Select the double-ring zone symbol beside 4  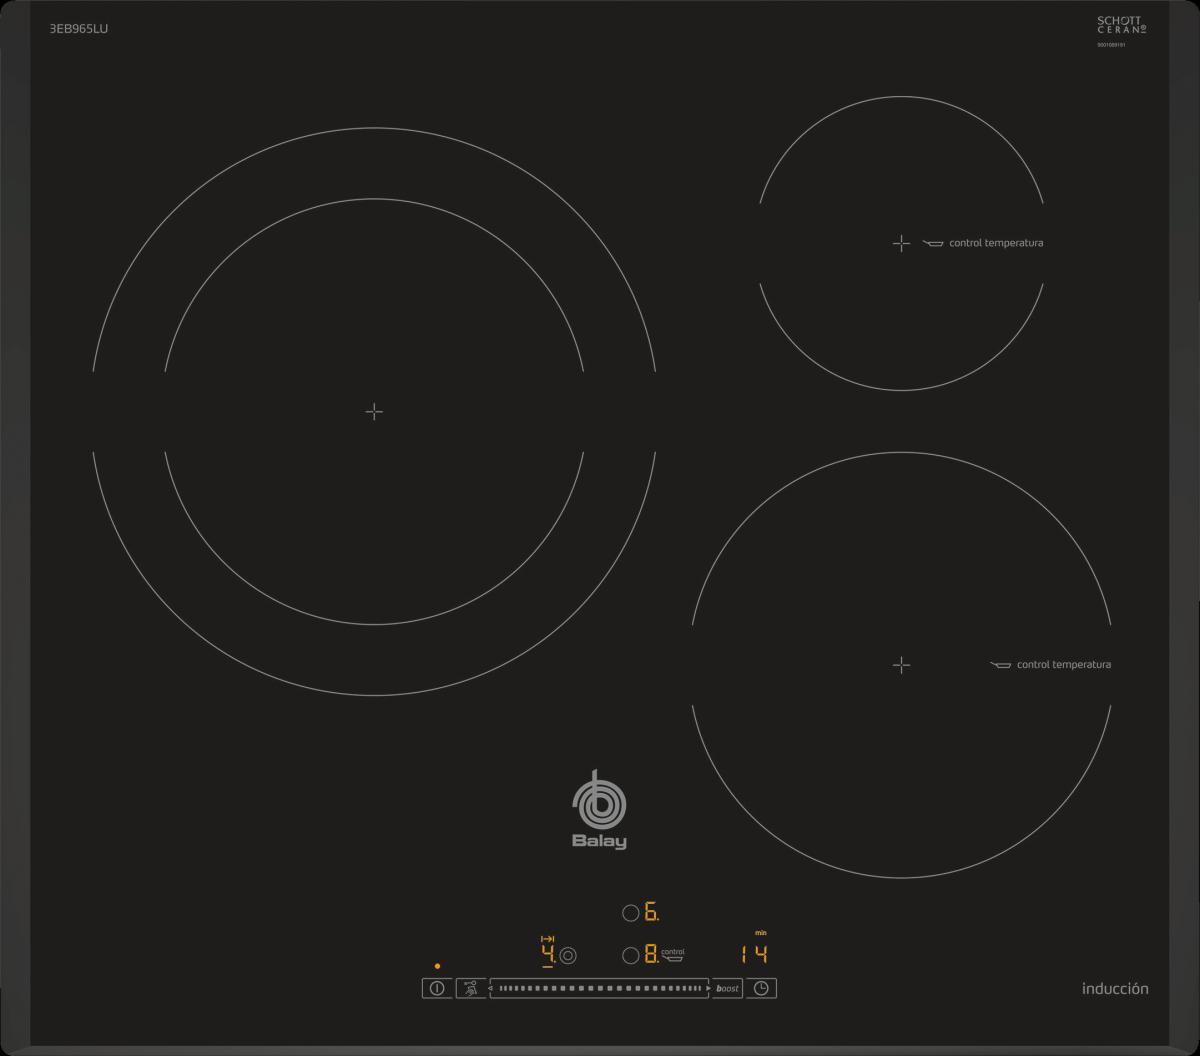point(568,955)
